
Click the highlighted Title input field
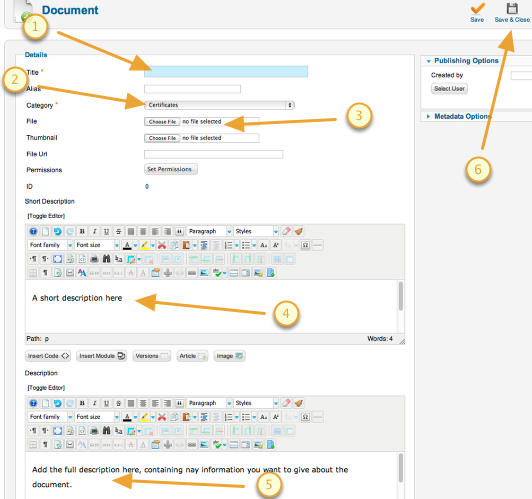(x=226, y=72)
